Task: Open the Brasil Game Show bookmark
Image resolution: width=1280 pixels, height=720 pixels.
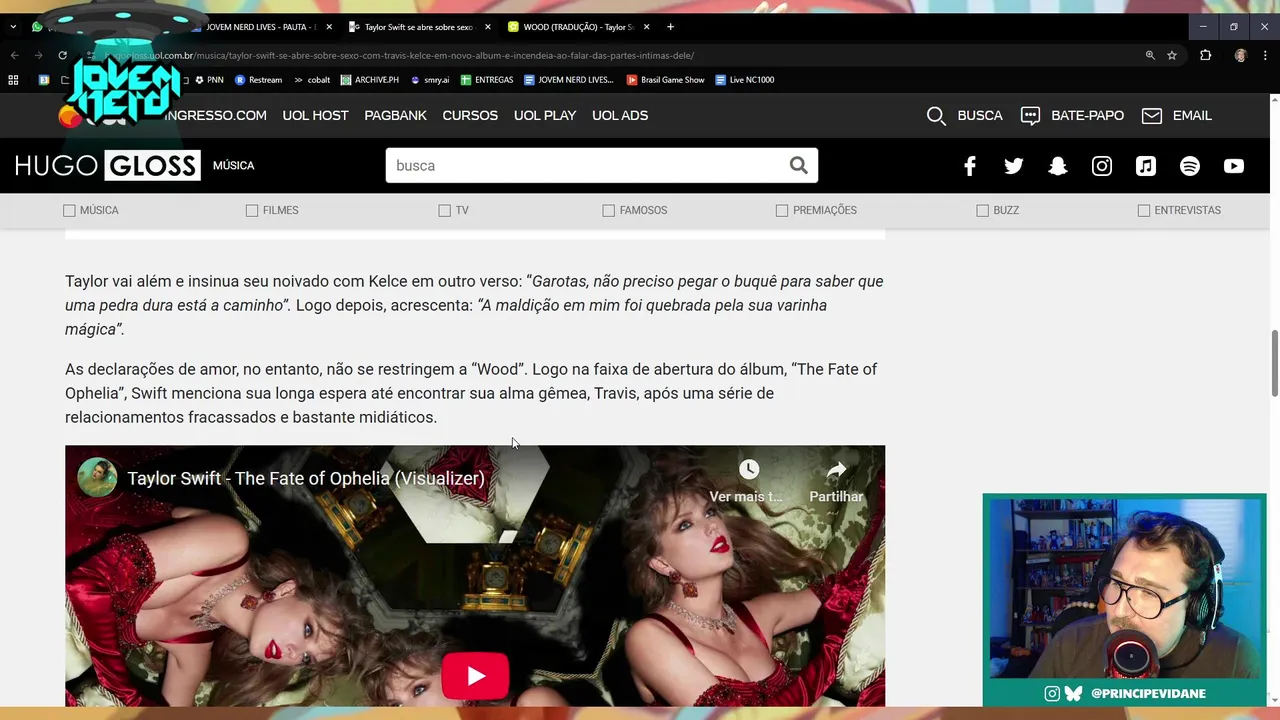Action: pos(666,80)
